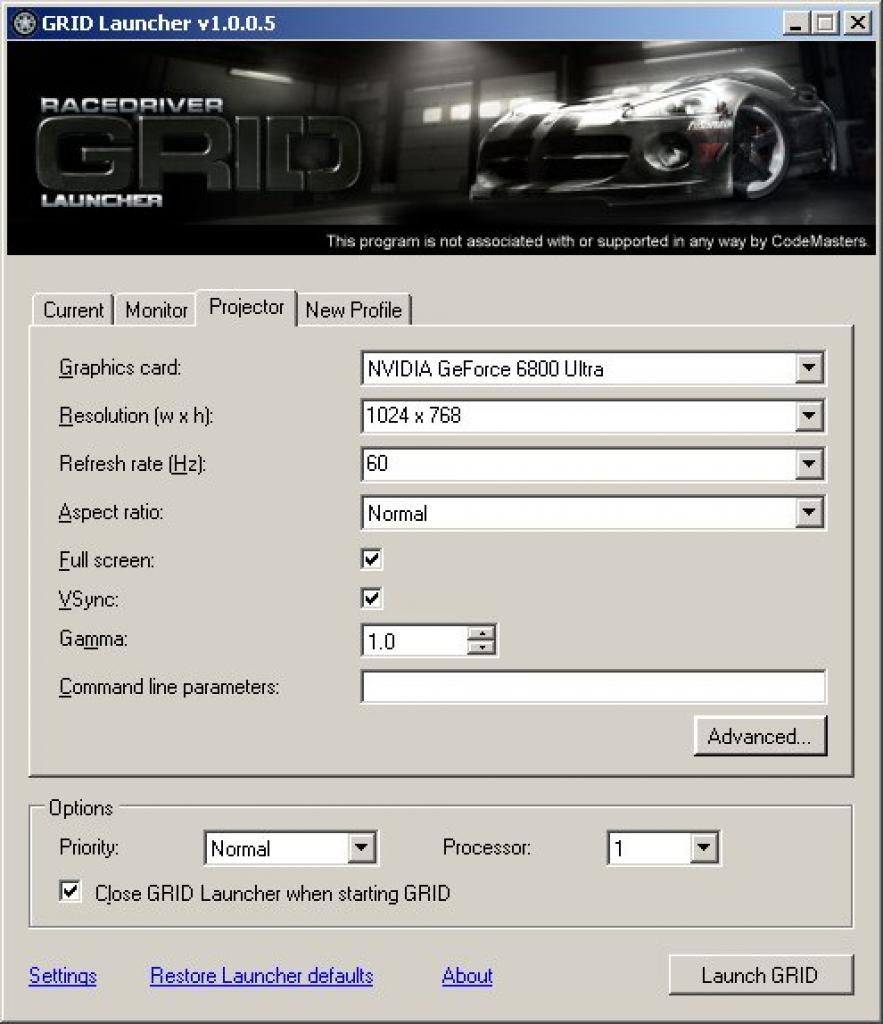
Task: Click the Refresh rate (Hz) label
Action: (x=133, y=464)
